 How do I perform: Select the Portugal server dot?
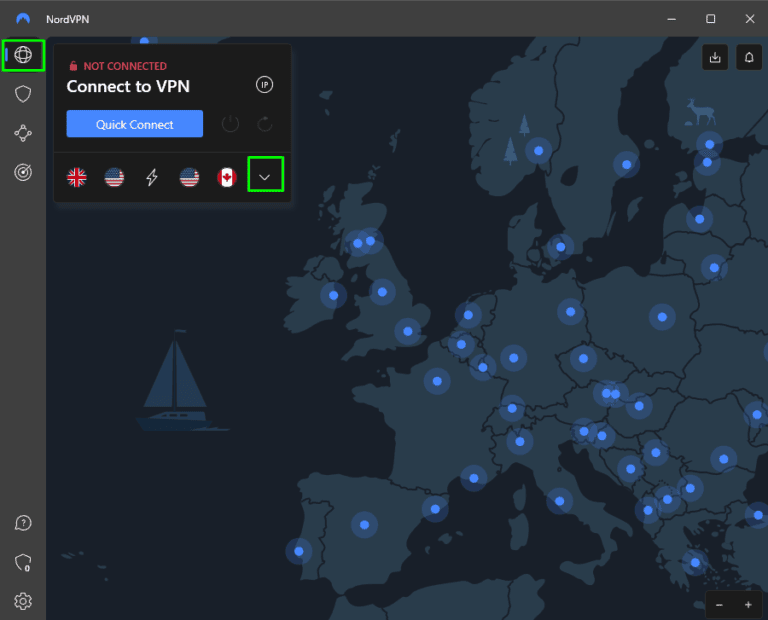coord(299,551)
